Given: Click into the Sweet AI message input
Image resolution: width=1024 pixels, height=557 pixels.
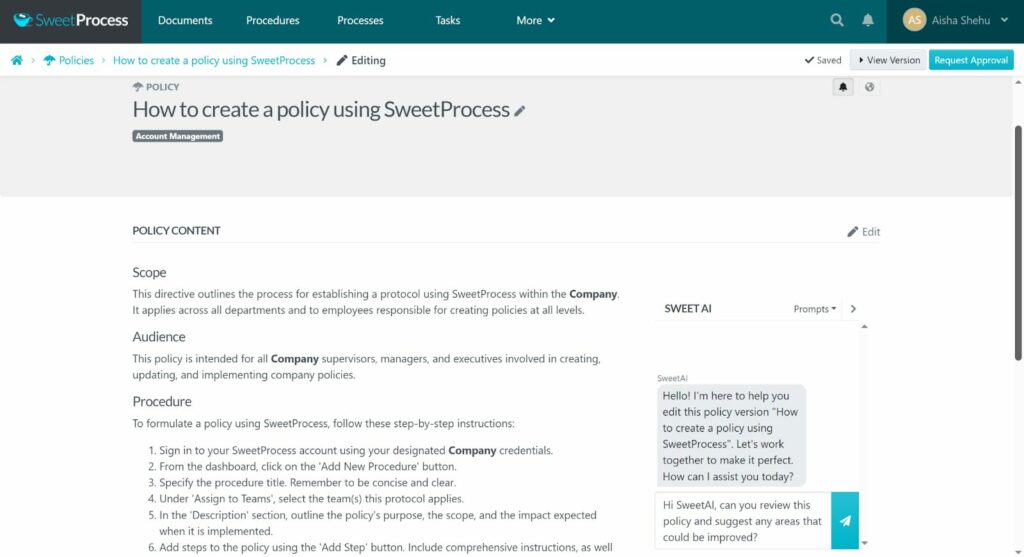Looking at the screenshot, I should click(x=743, y=520).
